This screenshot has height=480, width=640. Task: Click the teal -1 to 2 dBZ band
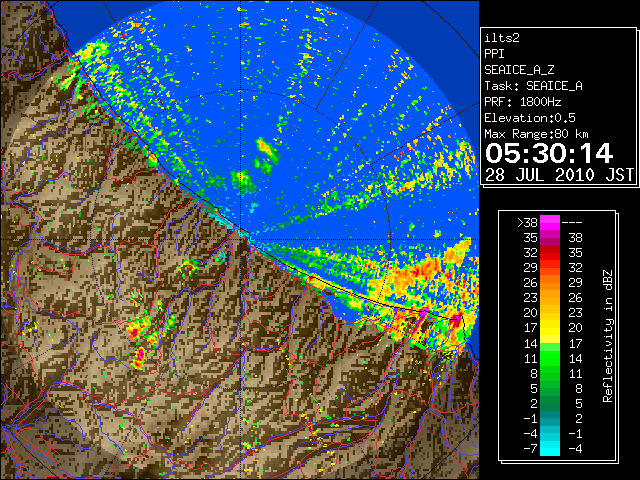550,419
